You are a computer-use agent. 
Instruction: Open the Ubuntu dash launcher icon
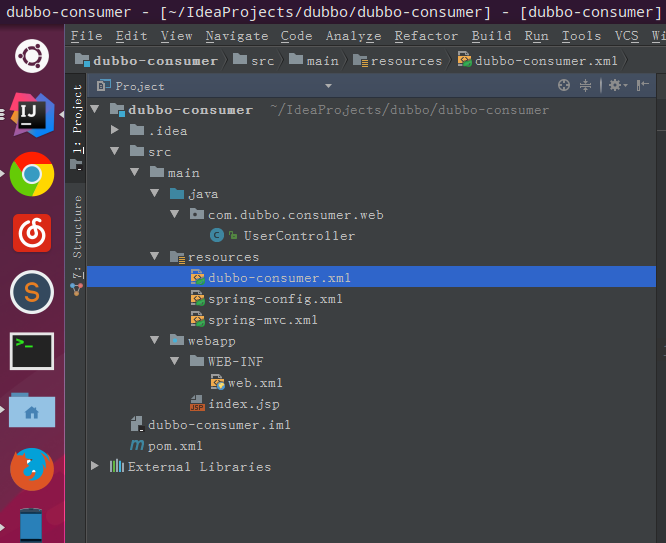[32, 56]
